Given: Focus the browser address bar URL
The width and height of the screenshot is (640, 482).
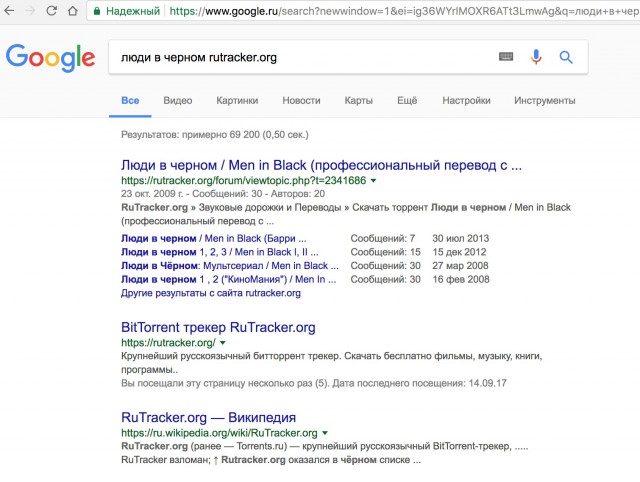Looking at the screenshot, I should (404, 11).
